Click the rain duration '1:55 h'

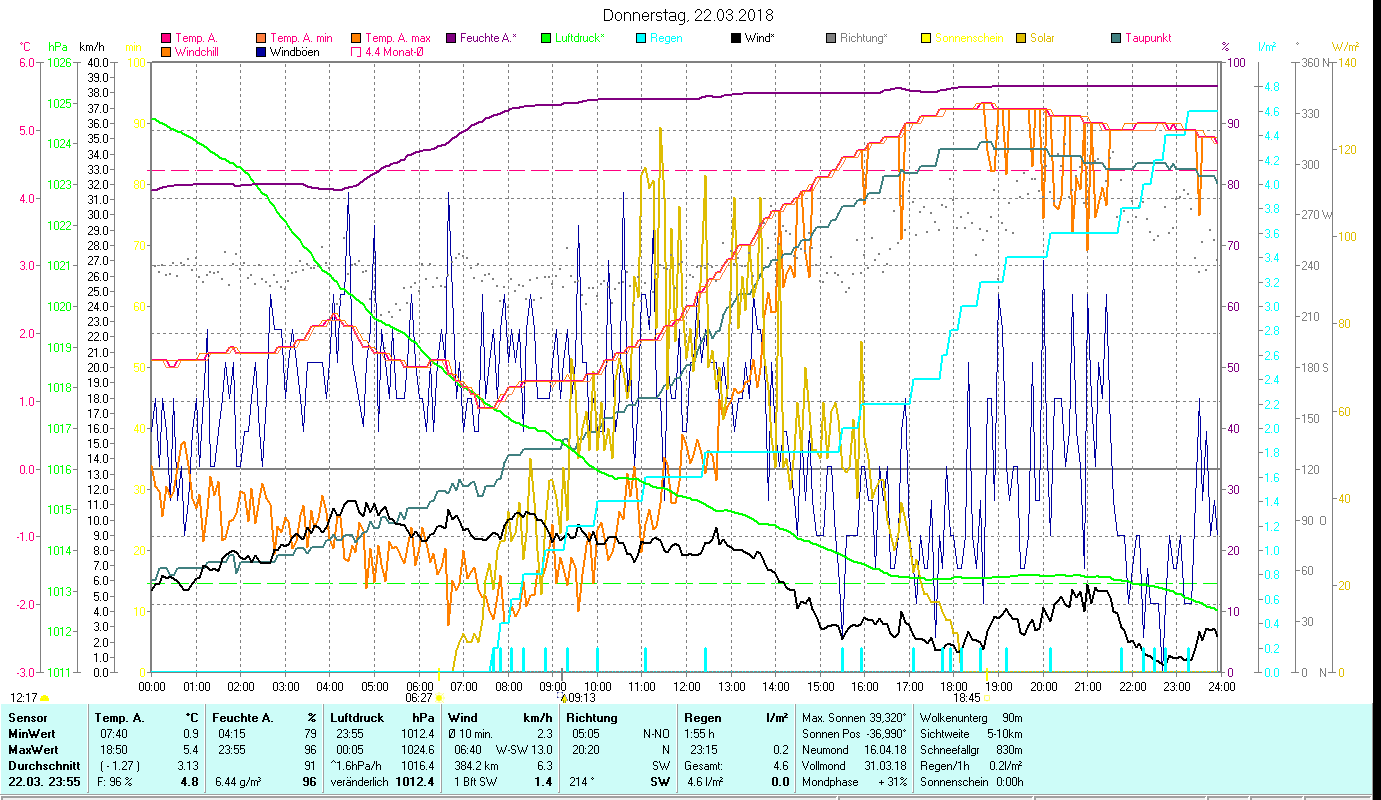click(700, 734)
